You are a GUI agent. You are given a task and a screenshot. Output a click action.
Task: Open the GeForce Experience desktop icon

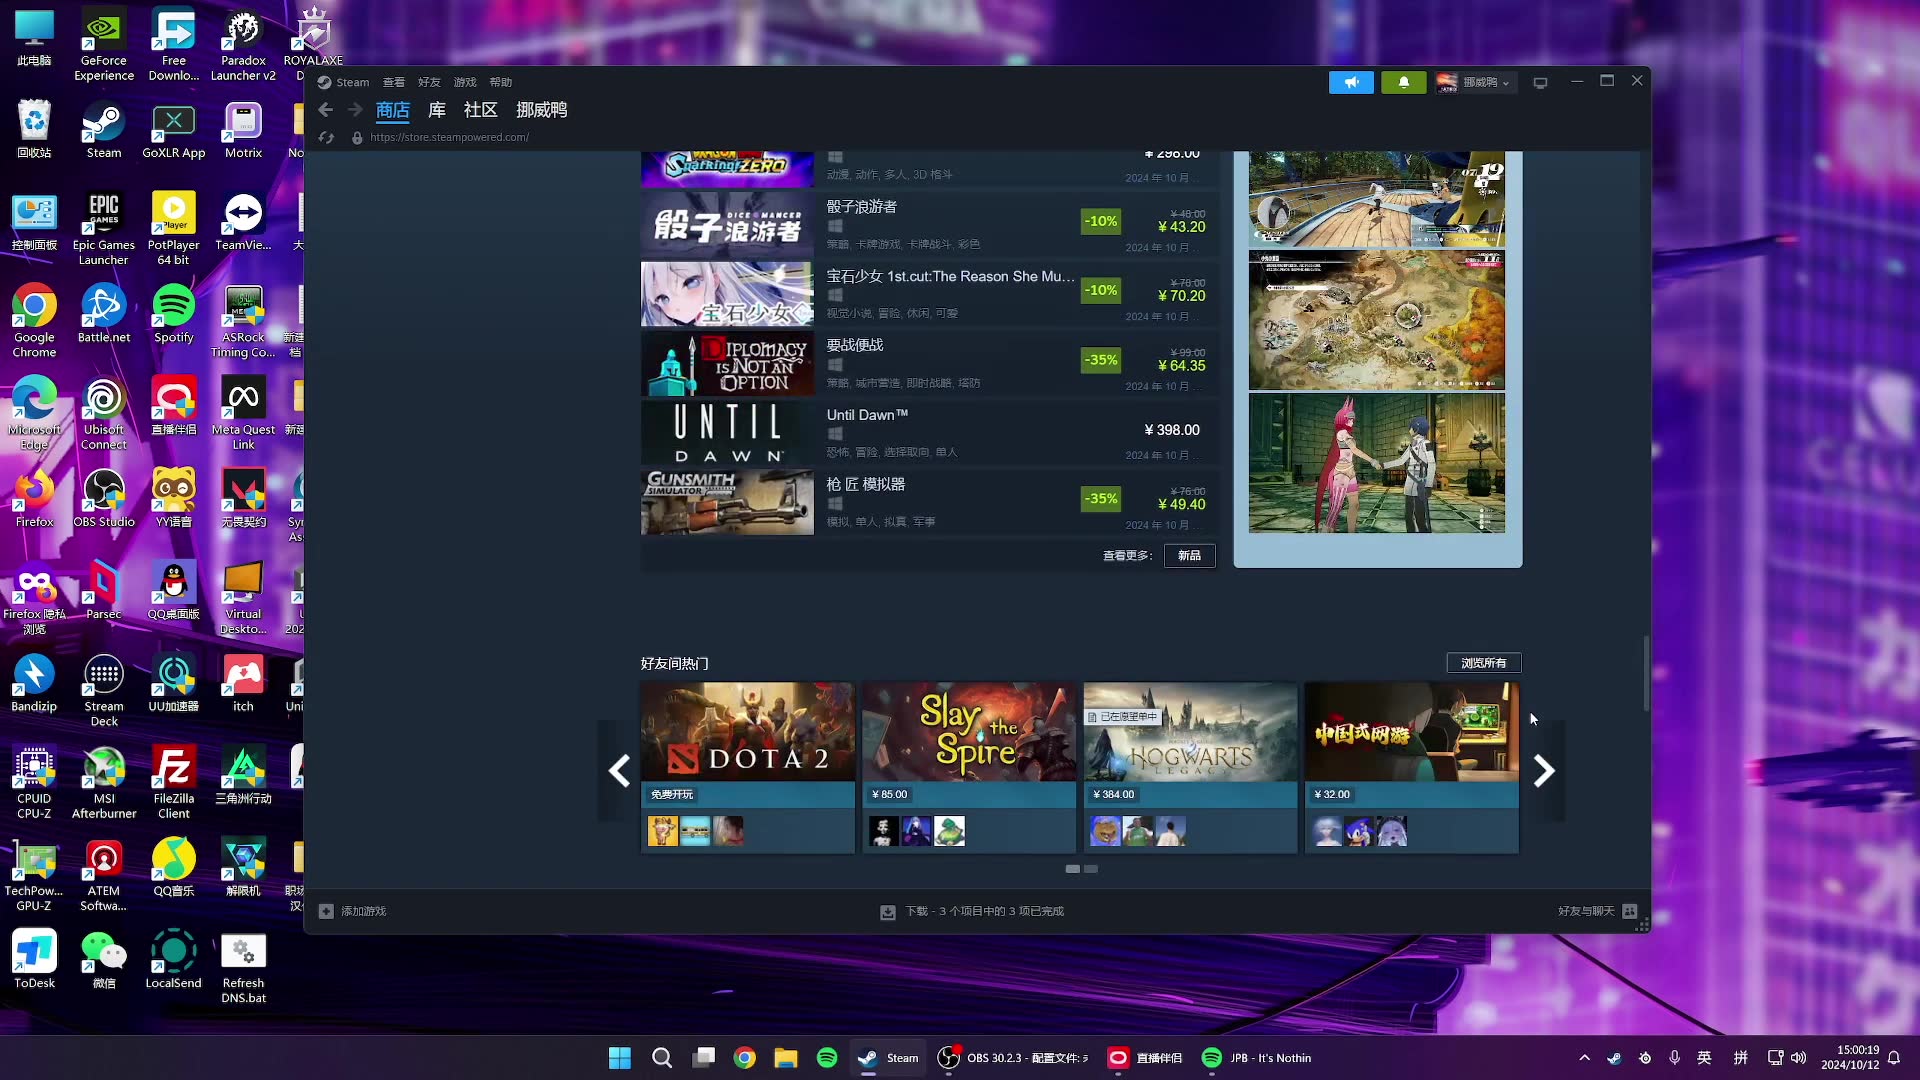point(104,45)
